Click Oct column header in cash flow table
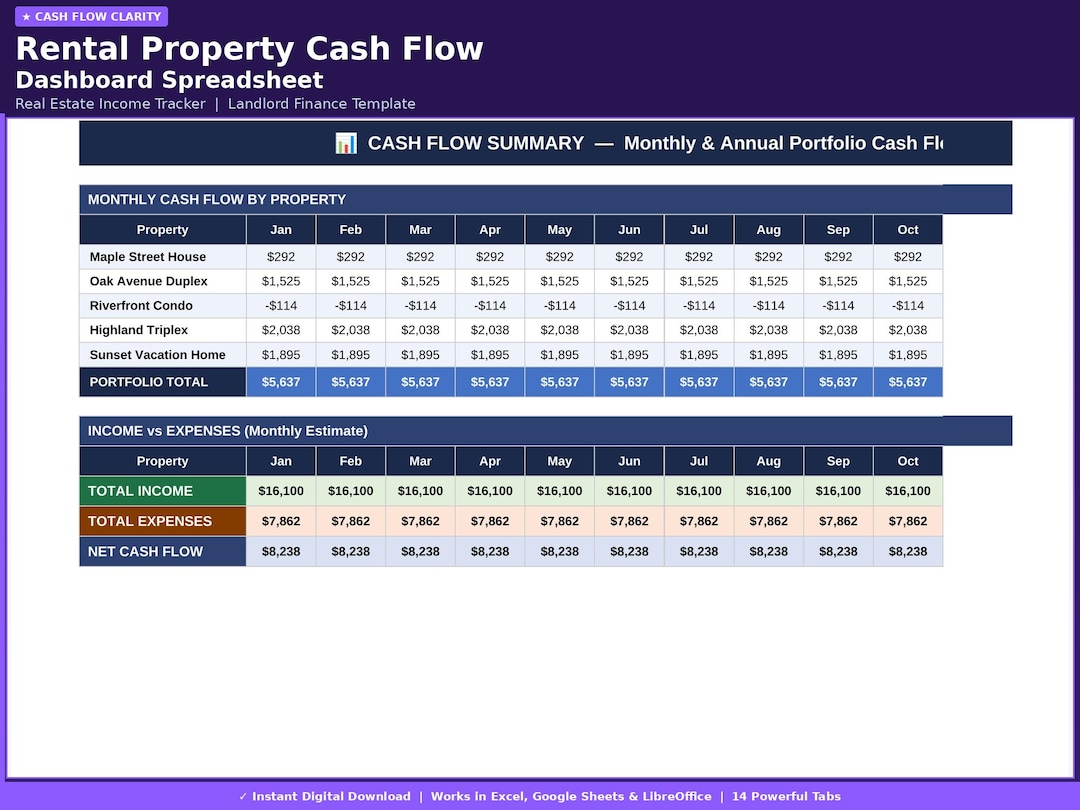This screenshot has height=810, width=1080. 908,230
